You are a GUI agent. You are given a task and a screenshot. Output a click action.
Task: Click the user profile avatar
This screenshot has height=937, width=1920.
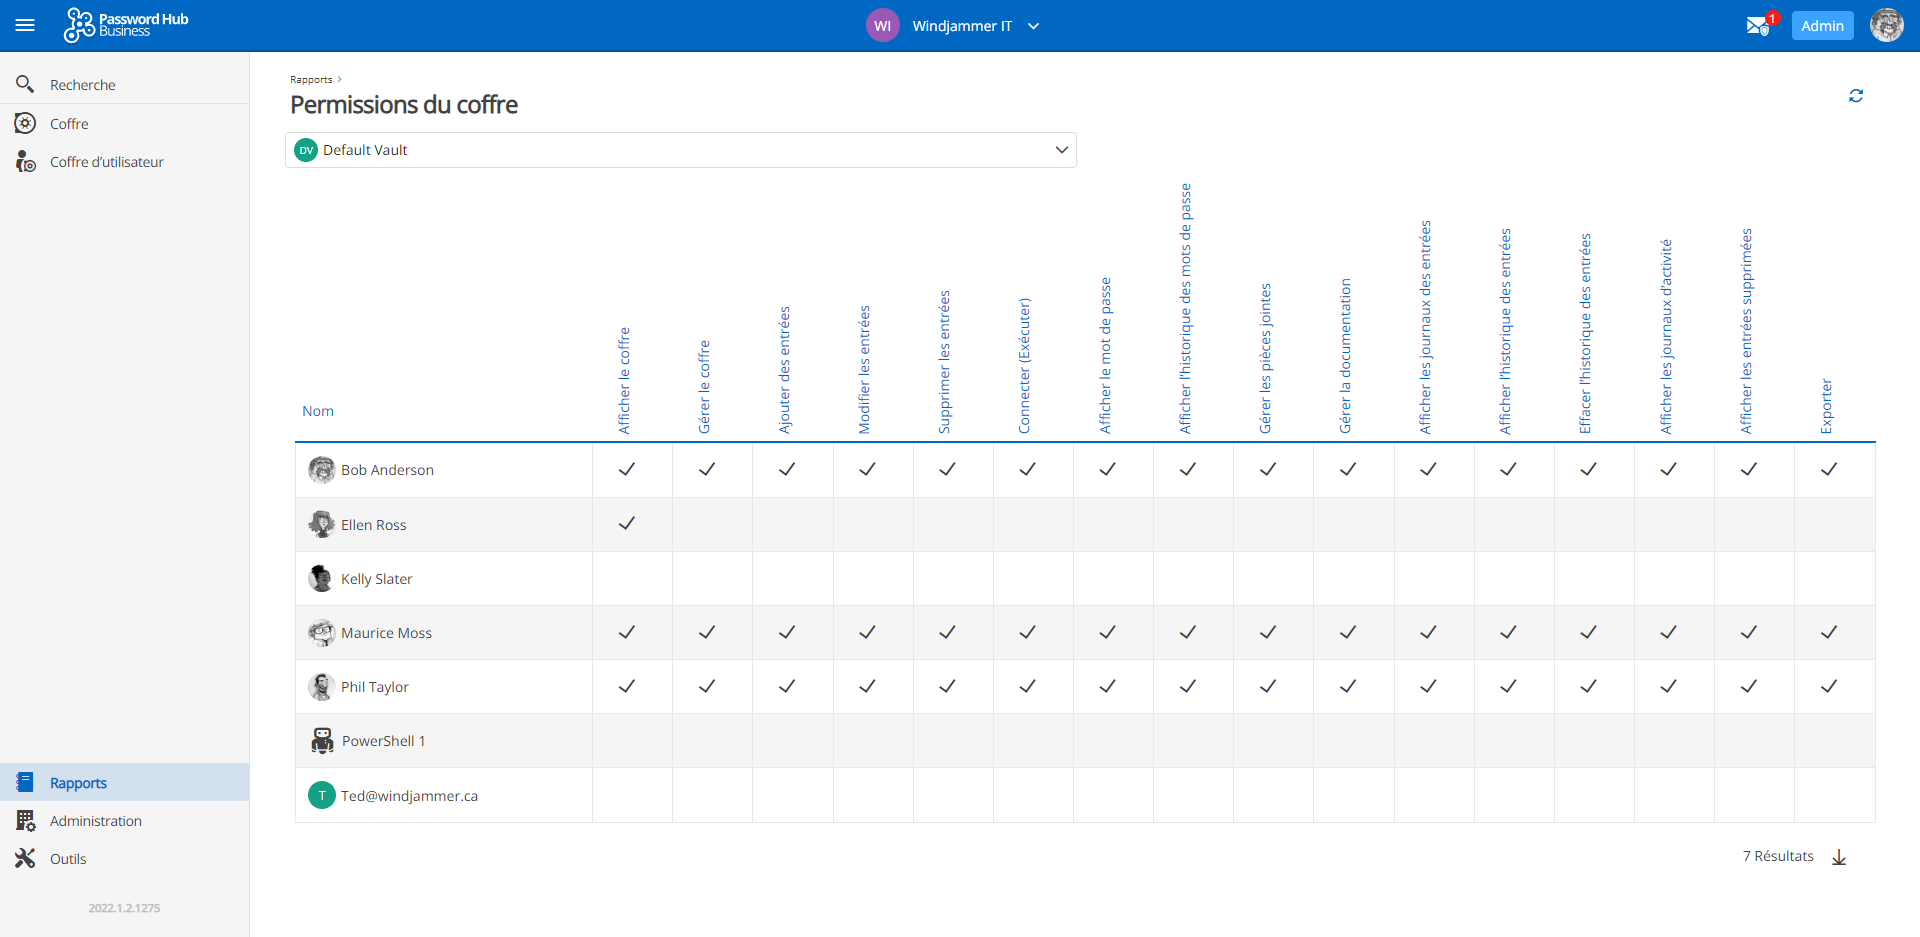click(1886, 26)
